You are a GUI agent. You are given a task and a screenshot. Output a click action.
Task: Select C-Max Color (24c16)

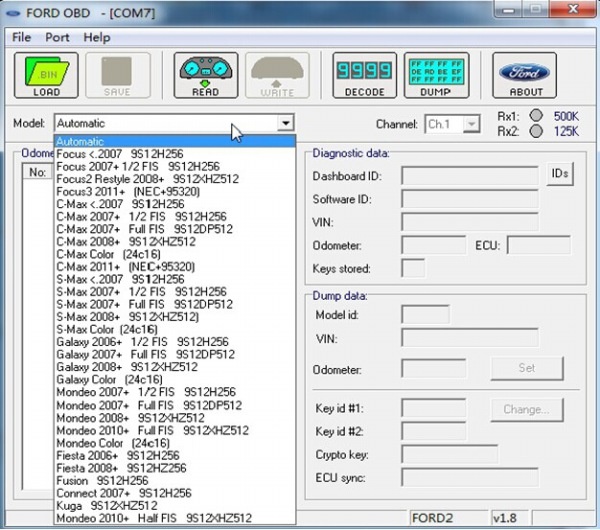click(x=175, y=254)
